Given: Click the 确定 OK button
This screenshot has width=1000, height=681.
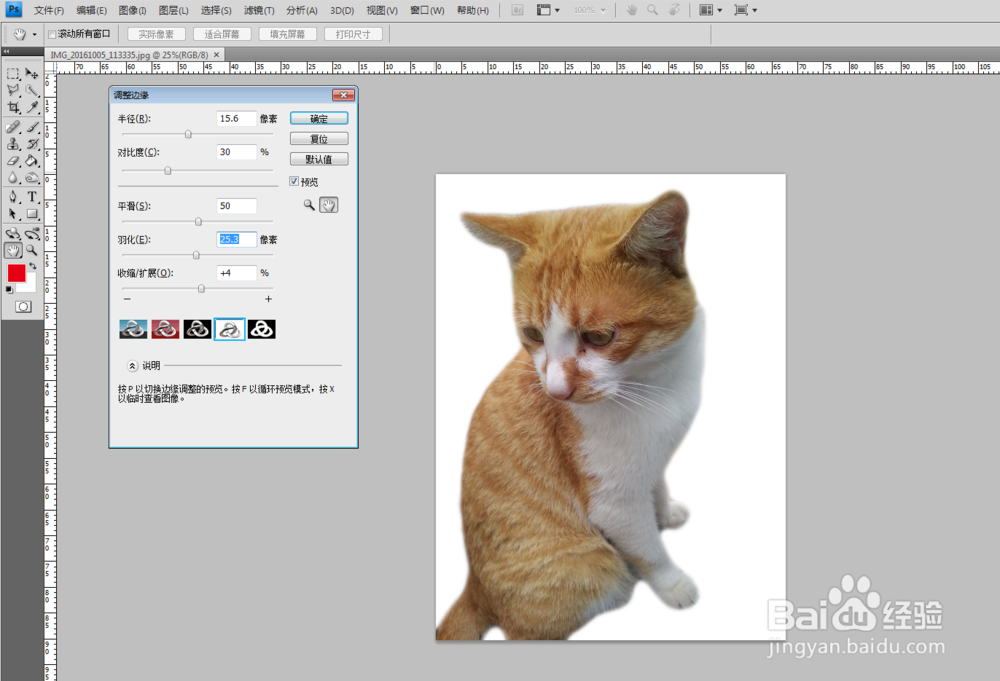Looking at the screenshot, I should 319,119.
